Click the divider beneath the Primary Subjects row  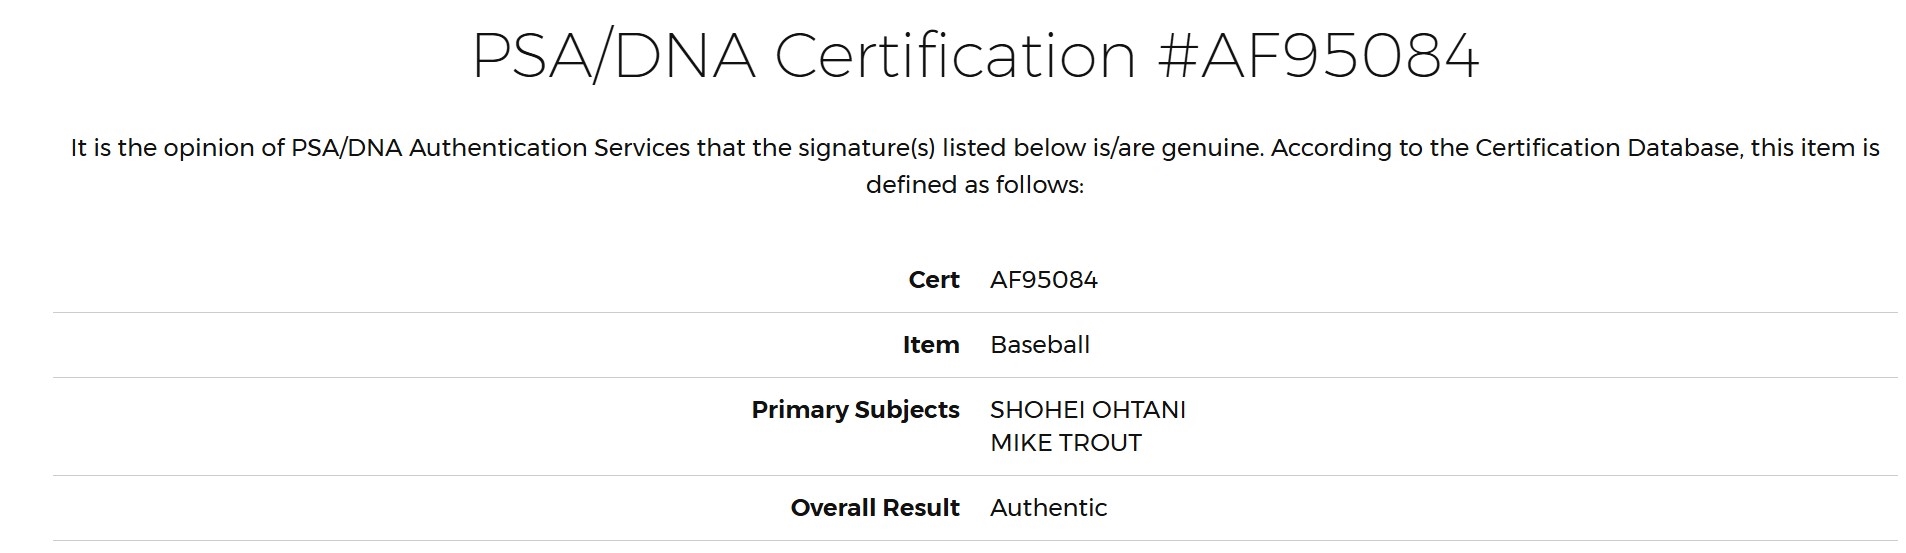pyautogui.click(x=975, y=475)
